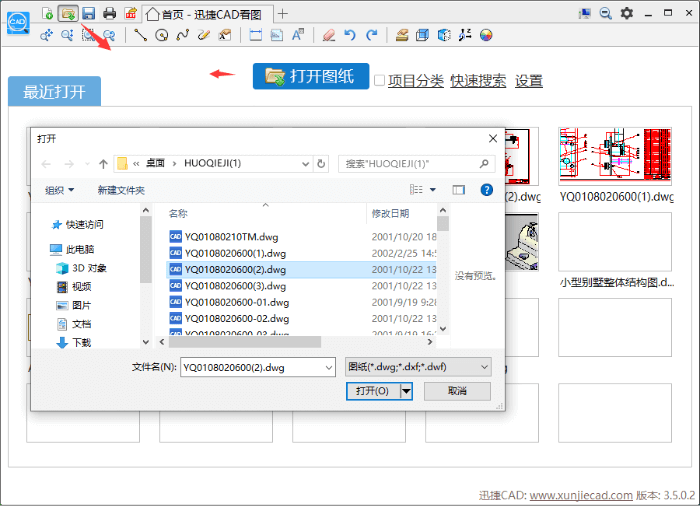
Task: Click 打开(O) button in dialog
Action: tap(373, 391)
